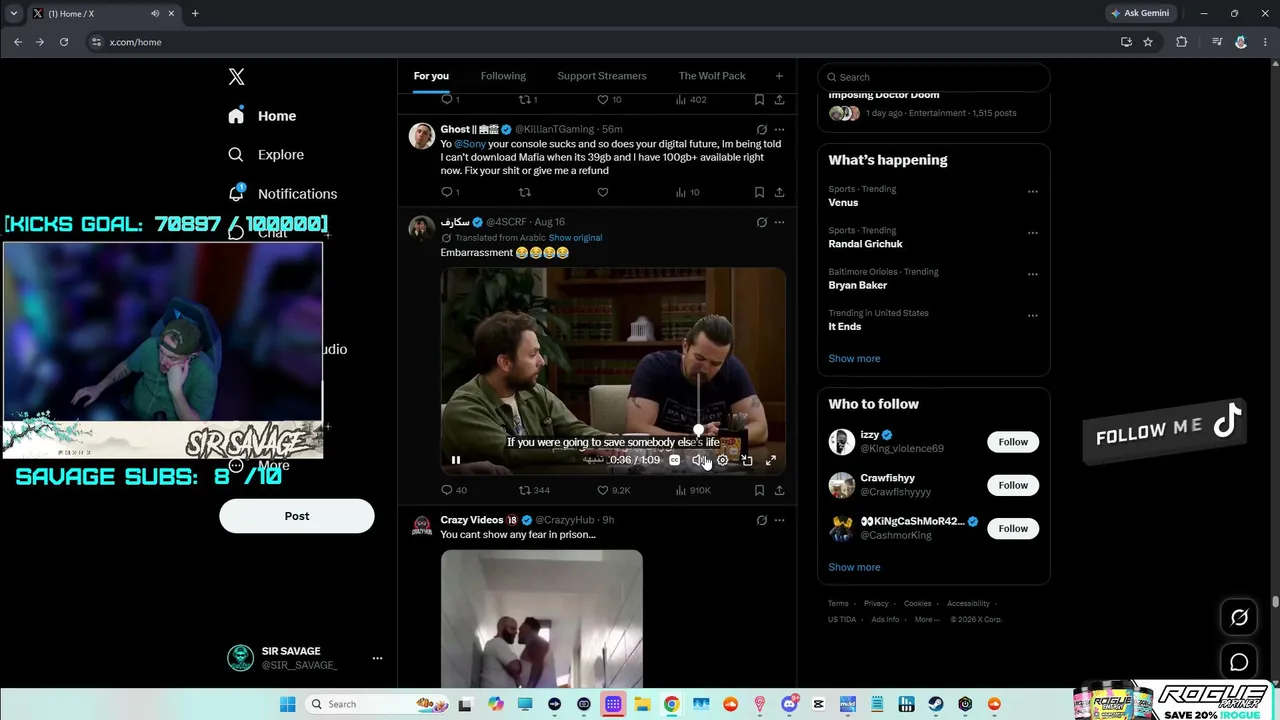Mute the Home / X browser tab audio

[155, 13]
